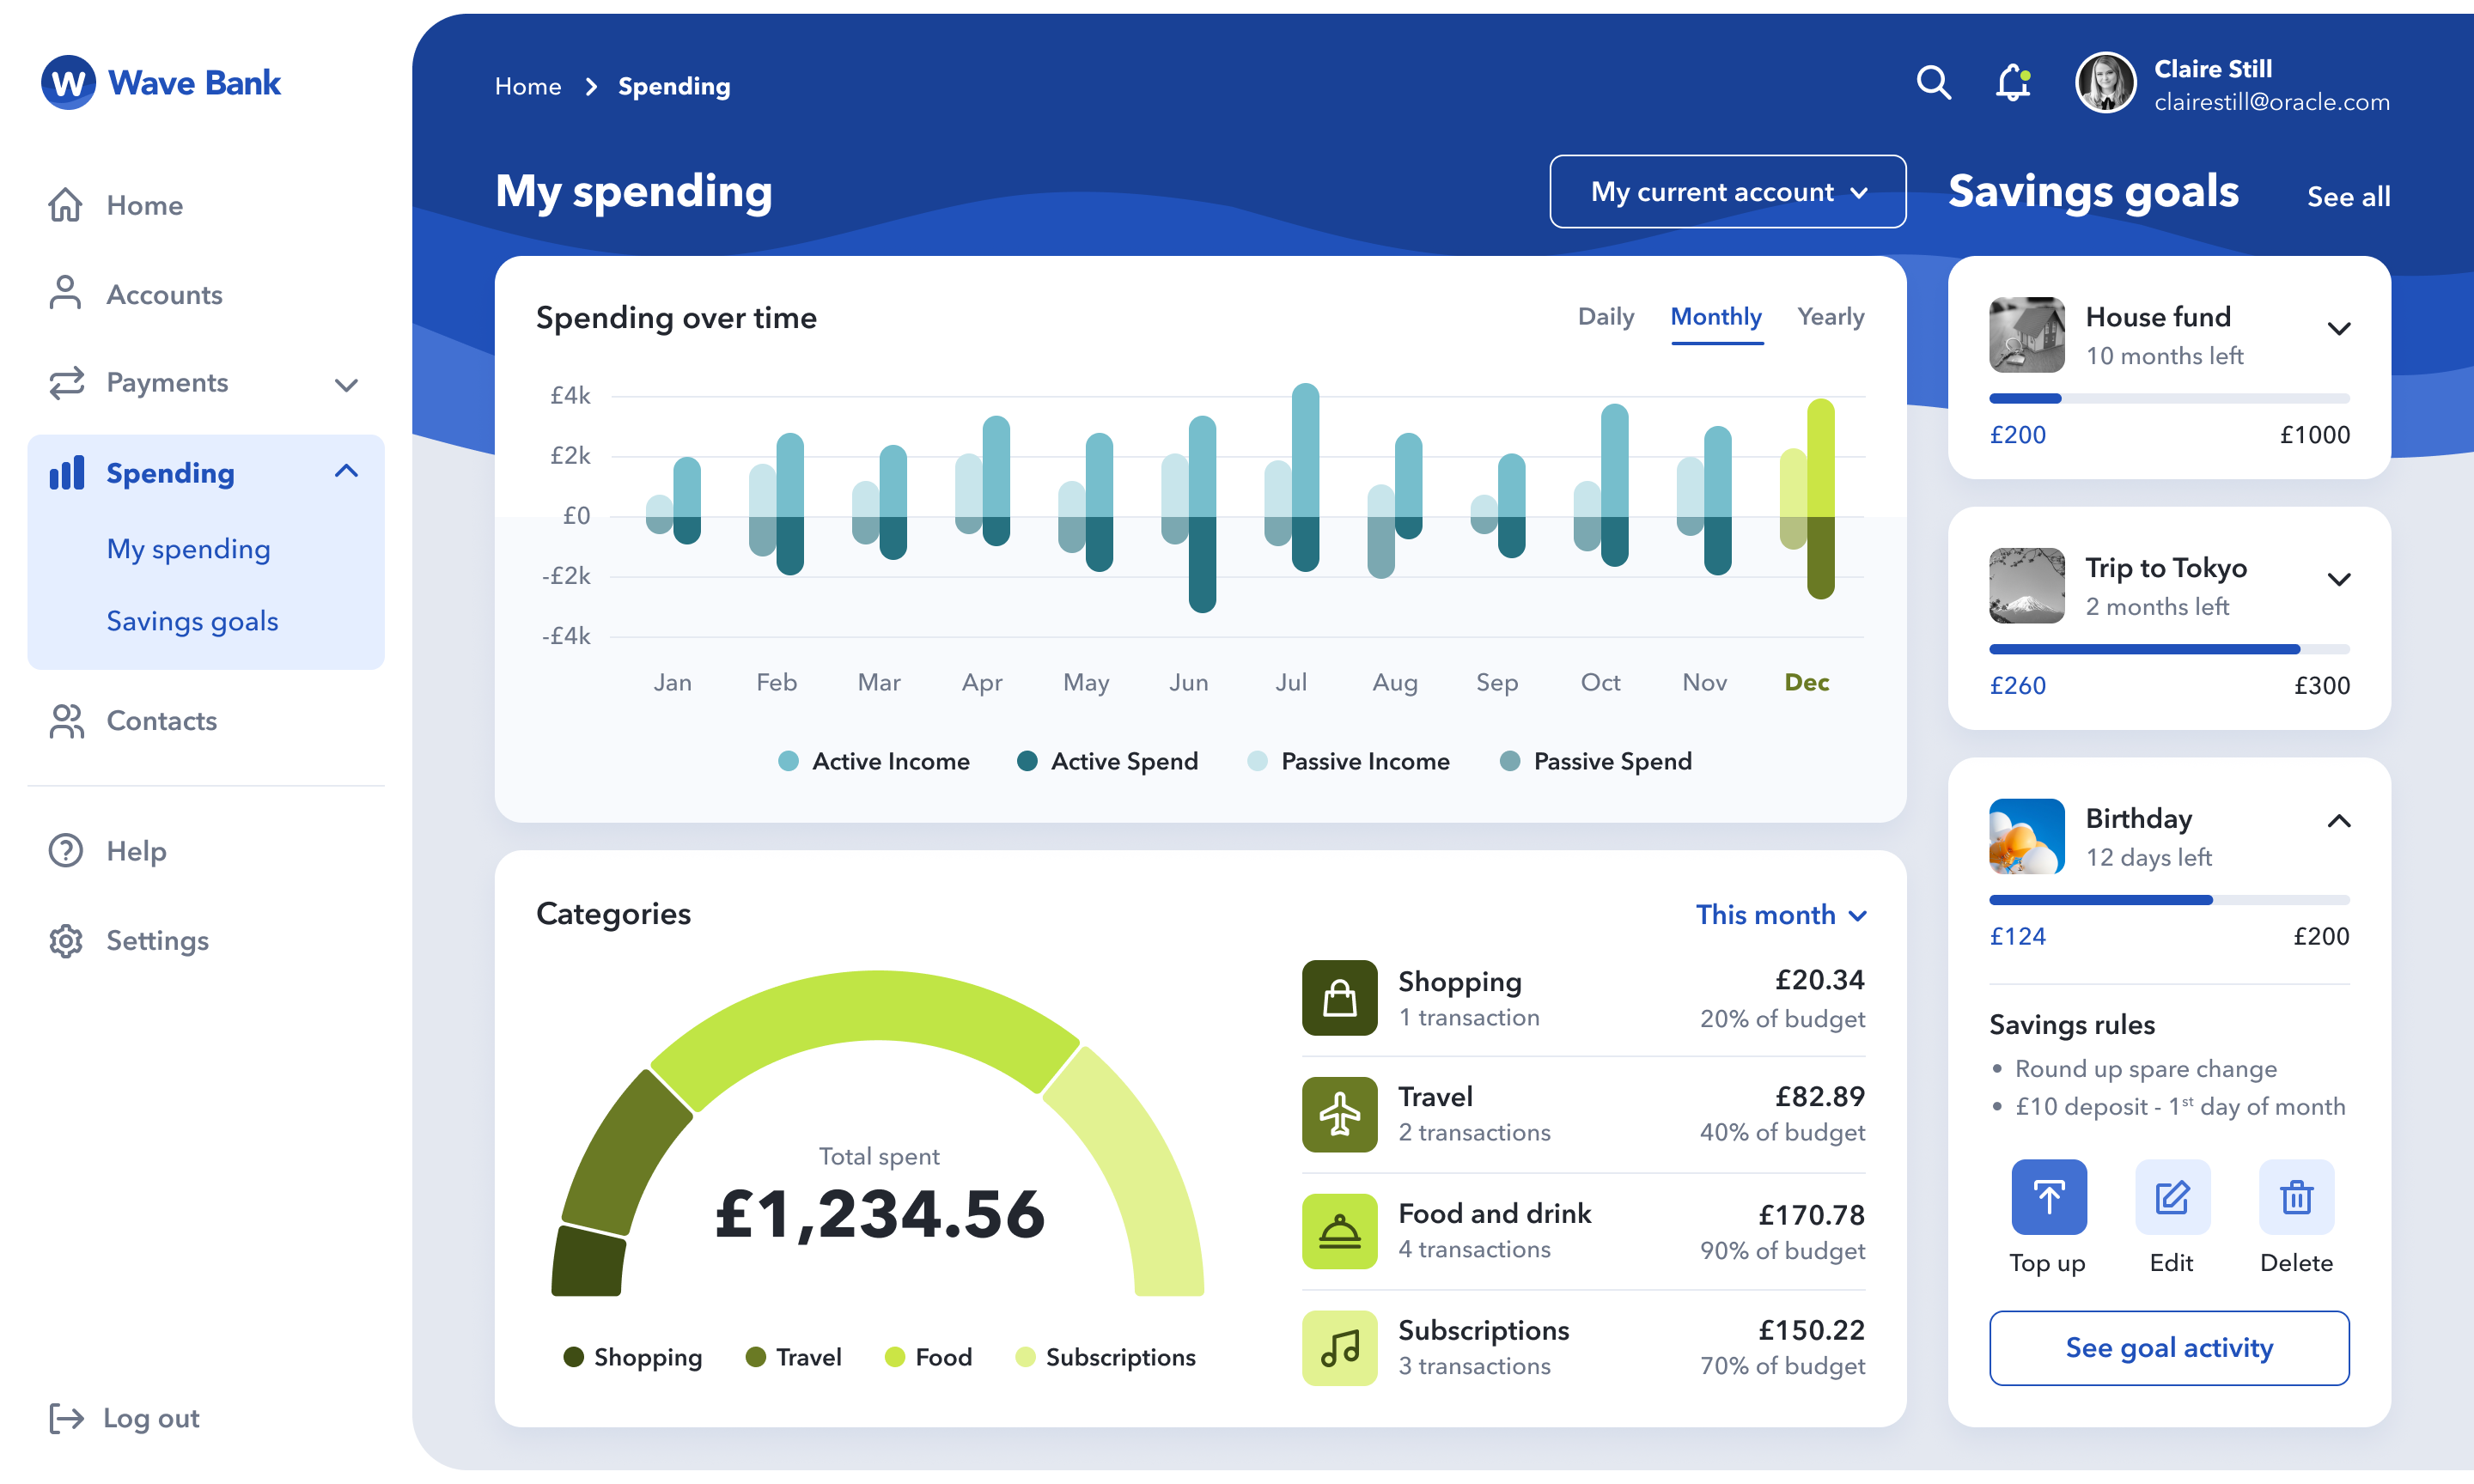Click See all savings goals link

click(2348, 197)
